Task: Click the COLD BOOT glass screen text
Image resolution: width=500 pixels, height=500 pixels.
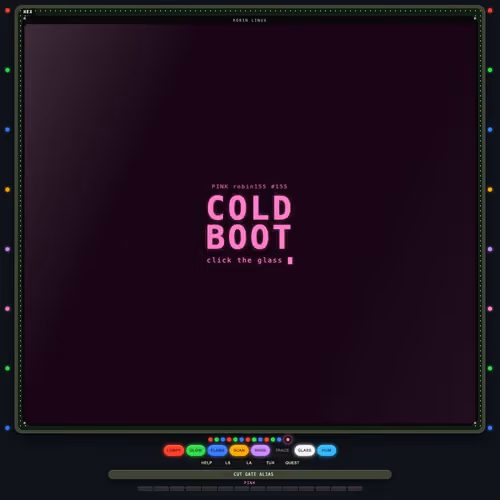Action: coord(249,222)
